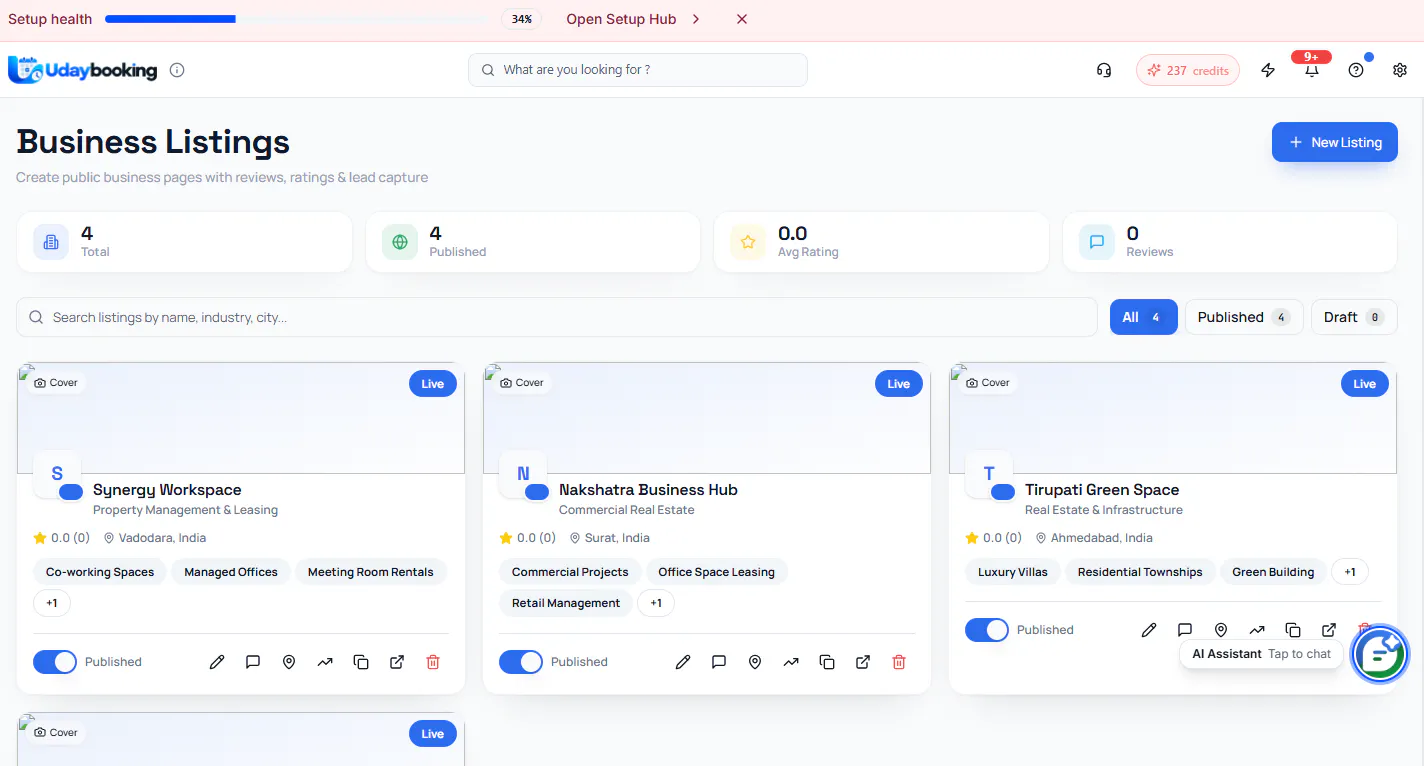Open Synergy Workspace public page in new tab

click(x=397, y=662)
